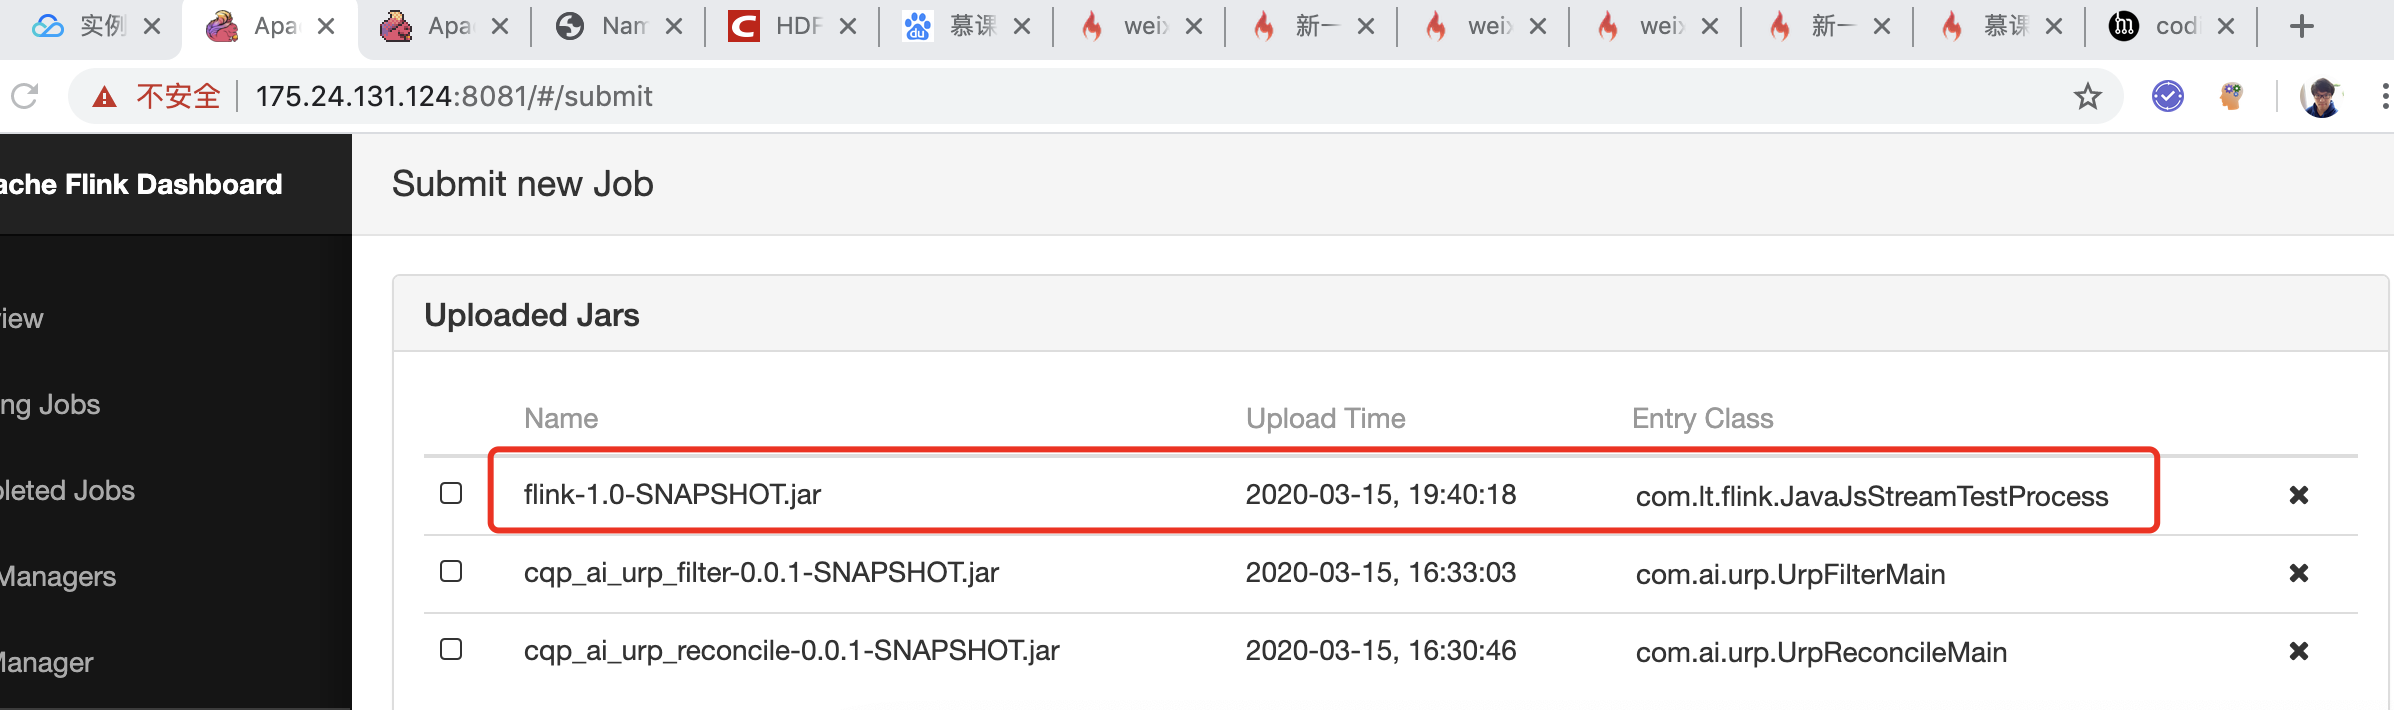Open the browser three-dot menu
This screenshot has height=710, width=2394.
click(2385, 96)
